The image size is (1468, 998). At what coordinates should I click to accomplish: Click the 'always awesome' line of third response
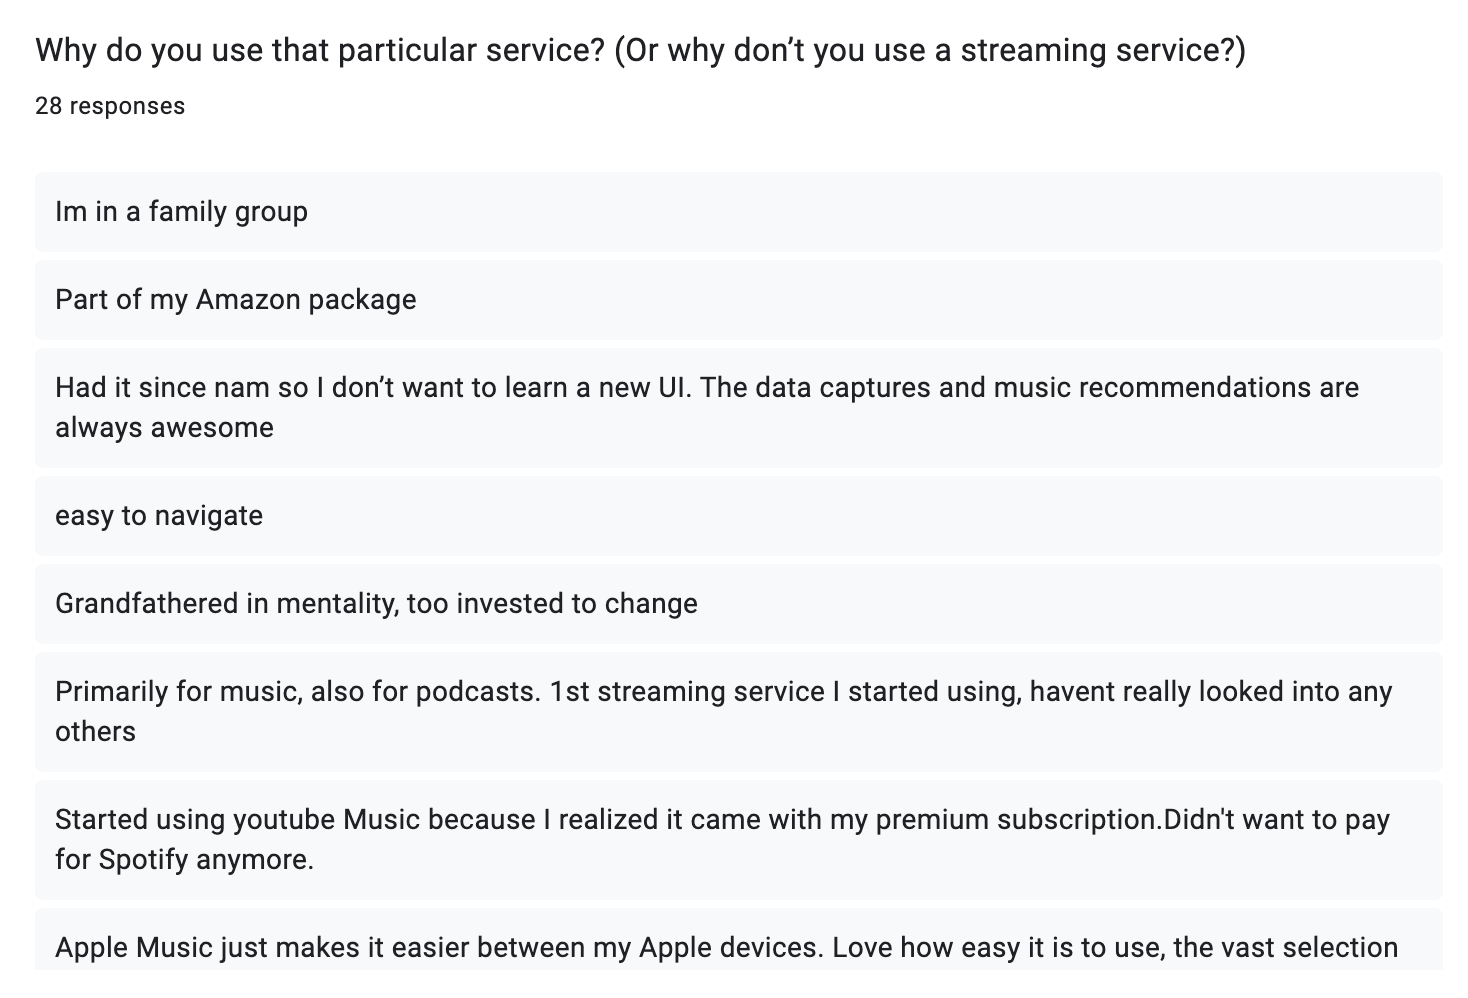click(x=164, y=428)
